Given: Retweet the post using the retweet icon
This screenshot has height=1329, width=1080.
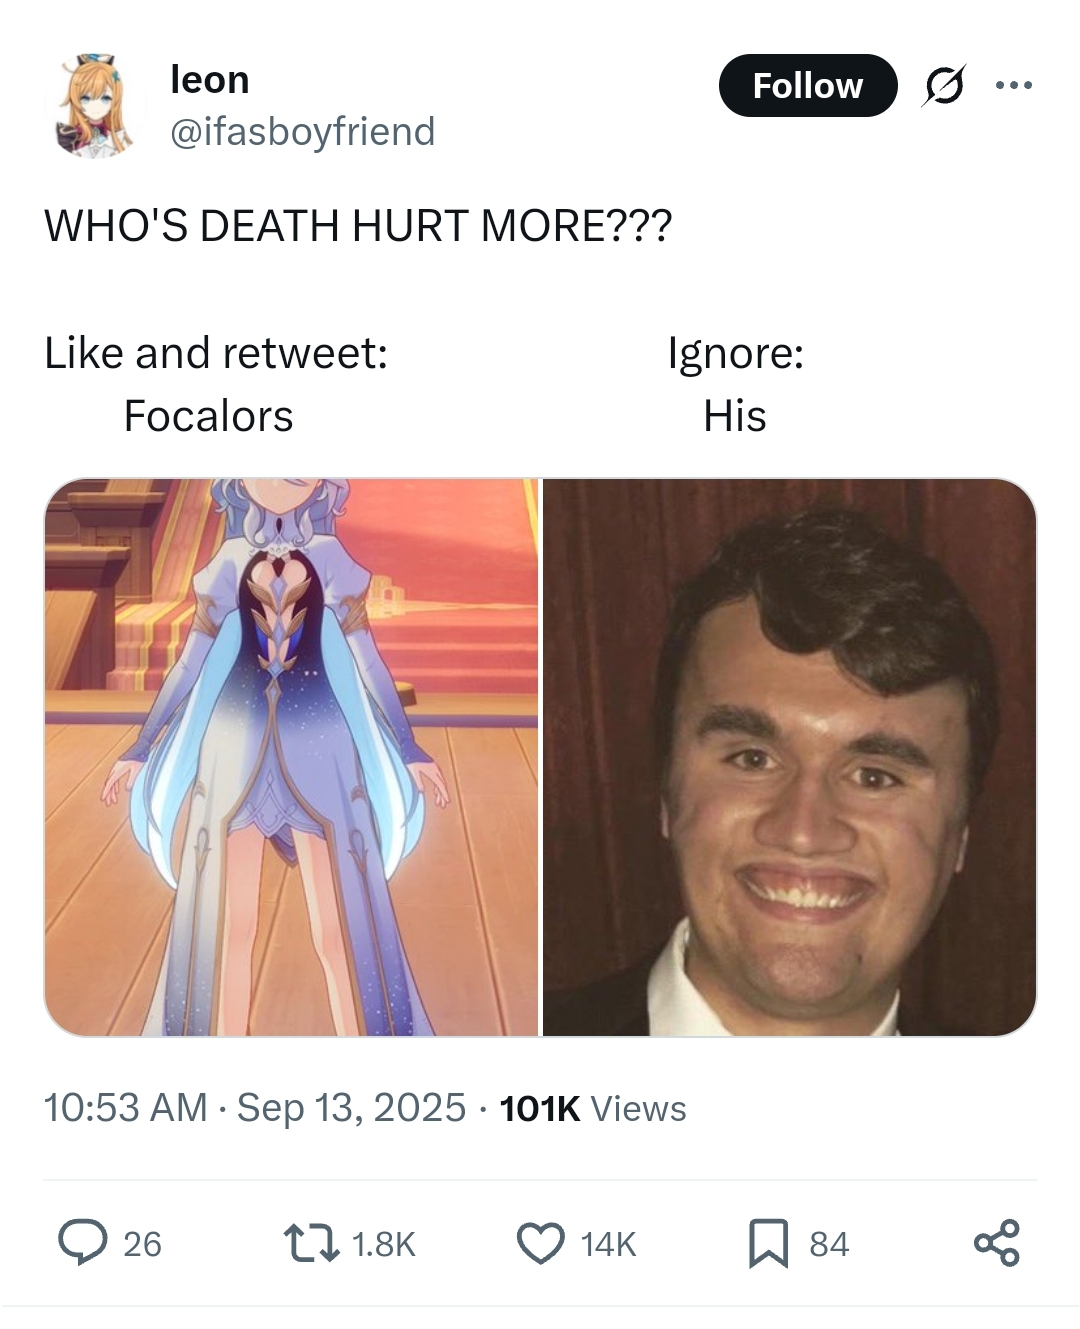Looking at the screenshot, I should pyautogui.click(x=310, y=1244).
